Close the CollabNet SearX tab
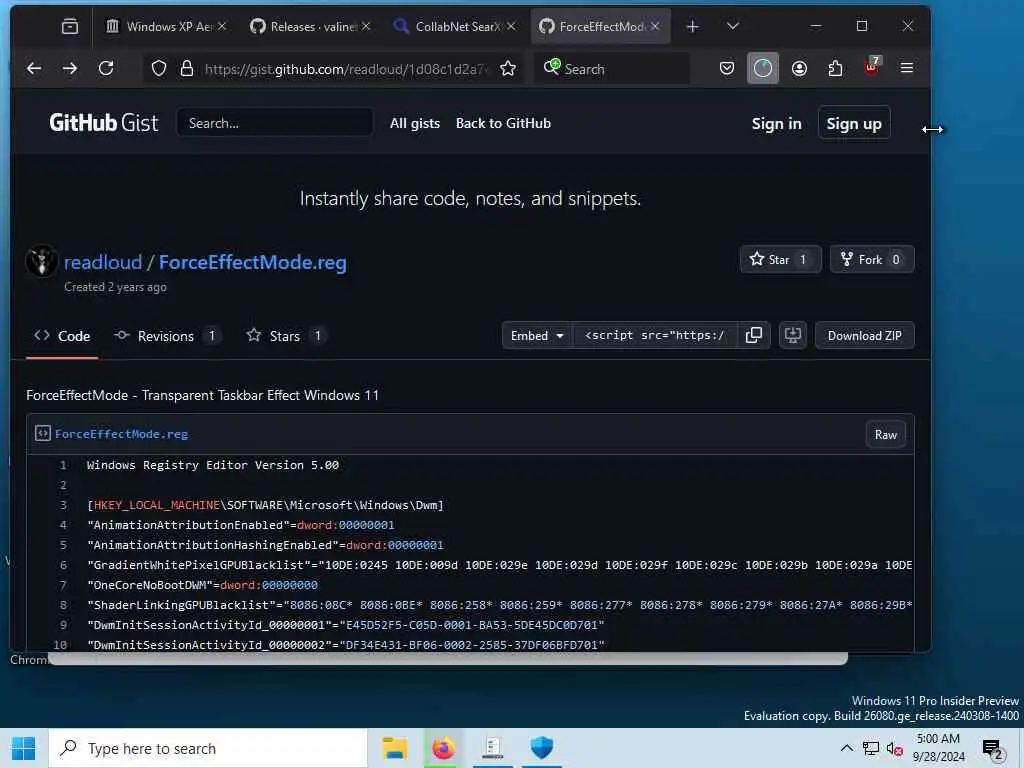Viewport: 1024px width, 768px height. click(511, 26)
